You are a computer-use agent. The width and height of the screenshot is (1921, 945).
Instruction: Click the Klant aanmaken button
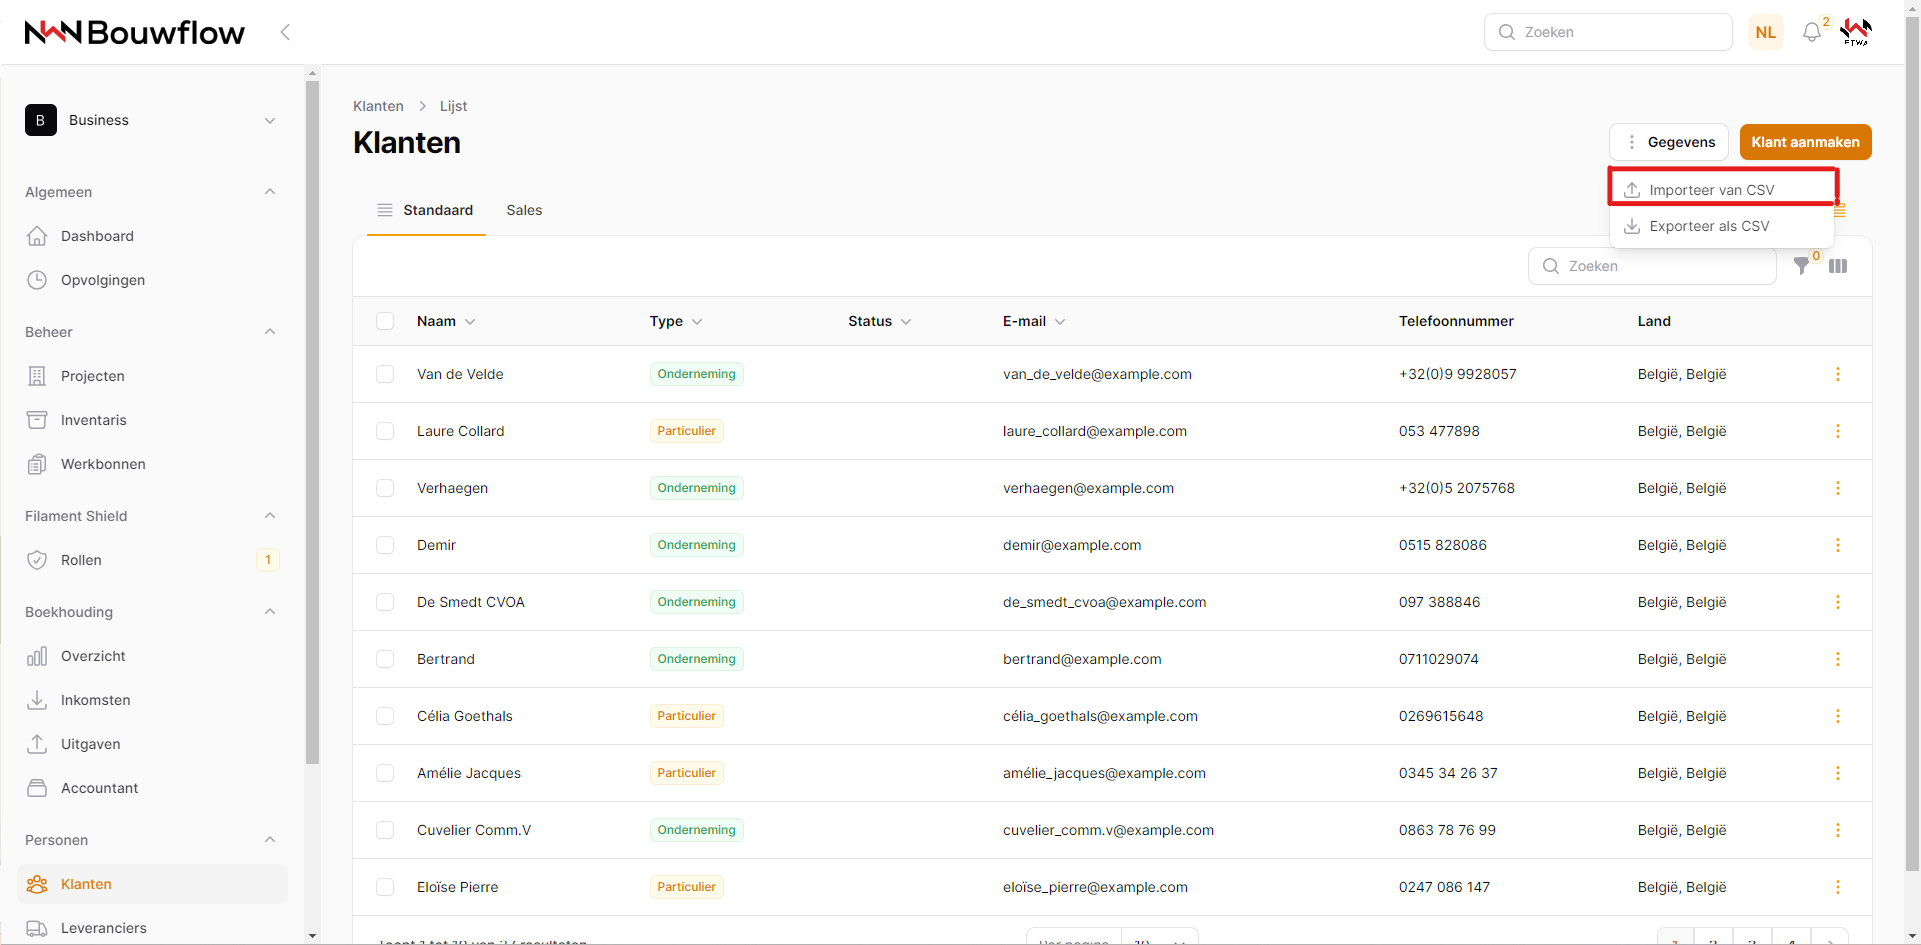(x=1805, y=142)
